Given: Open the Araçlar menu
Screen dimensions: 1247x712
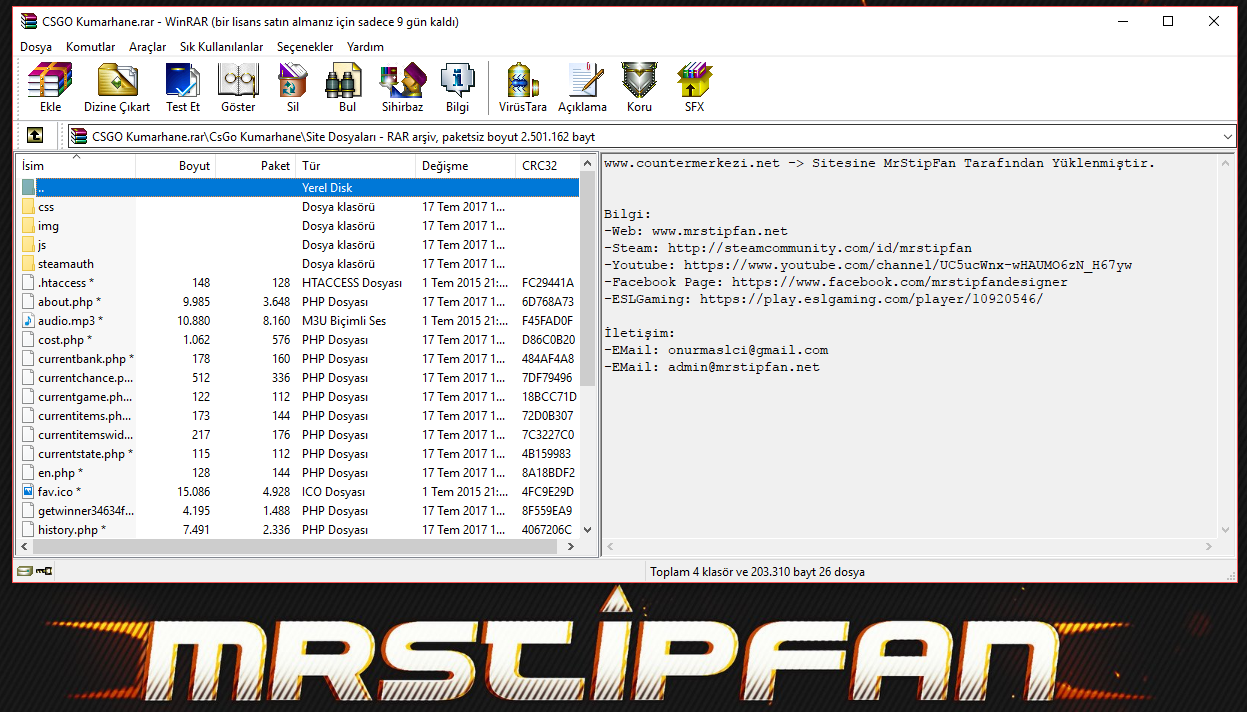Looking at the screenshot, I should (x=148, y=47).
